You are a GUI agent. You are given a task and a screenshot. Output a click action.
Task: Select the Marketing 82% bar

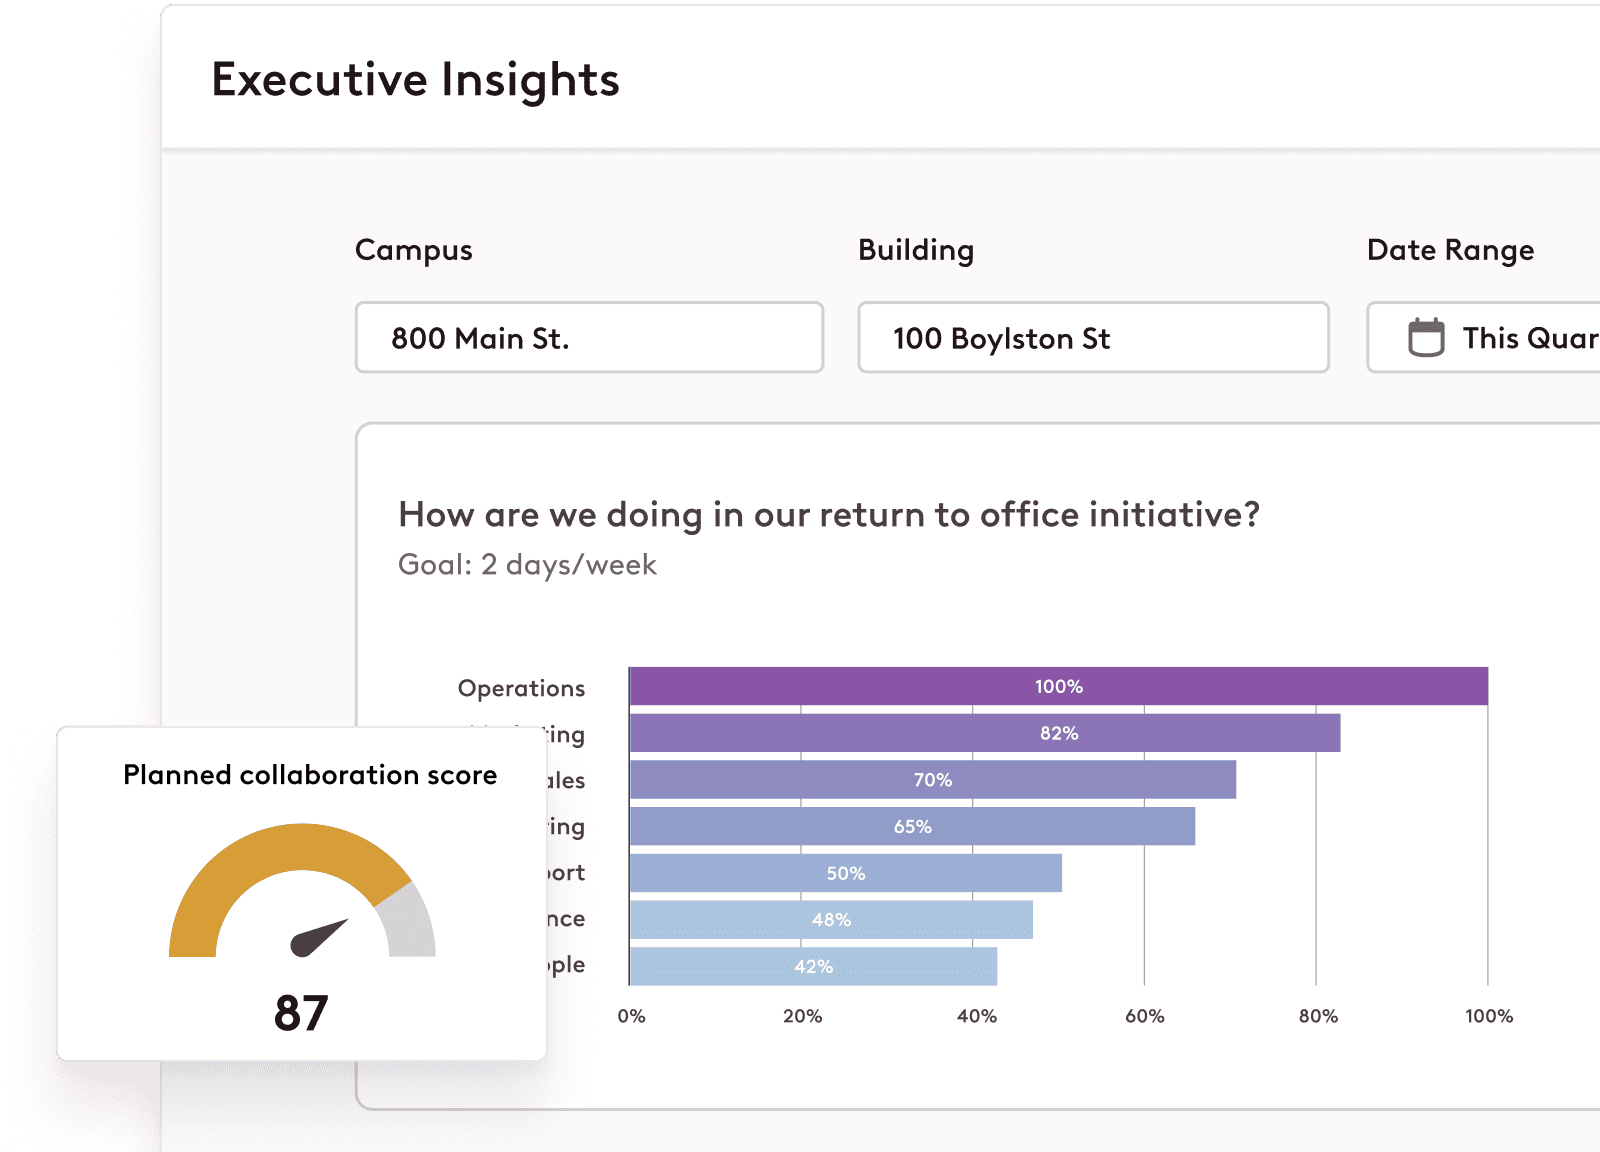983,733
